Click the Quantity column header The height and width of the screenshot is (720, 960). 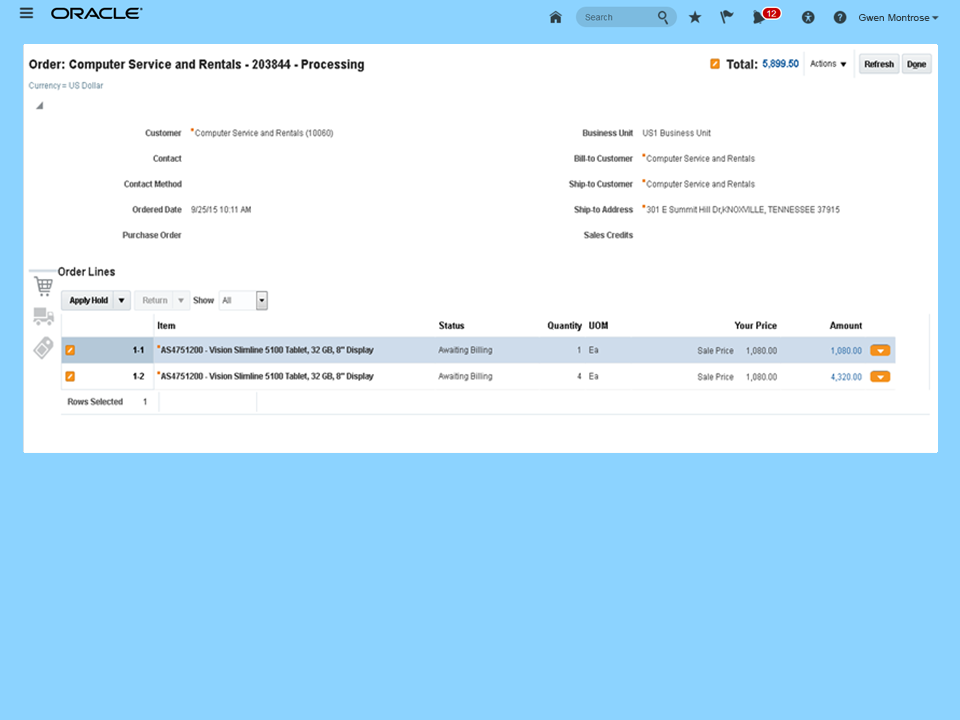pyautogui.click(x=564, y=326)
